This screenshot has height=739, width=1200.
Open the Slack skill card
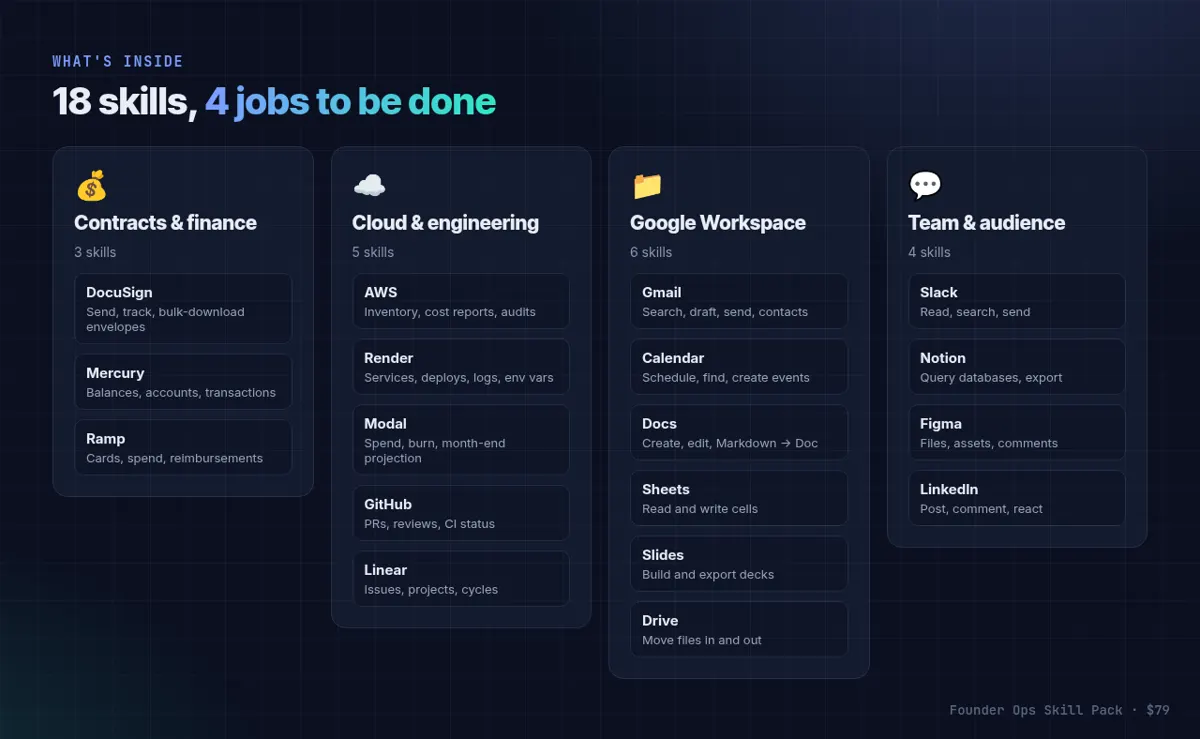1017,301
